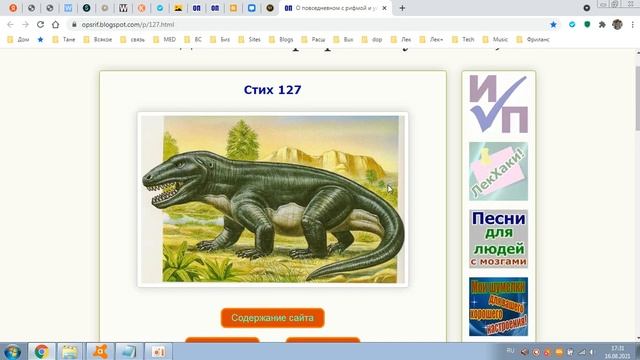Click the Содержание сайта button

(273, 318)
